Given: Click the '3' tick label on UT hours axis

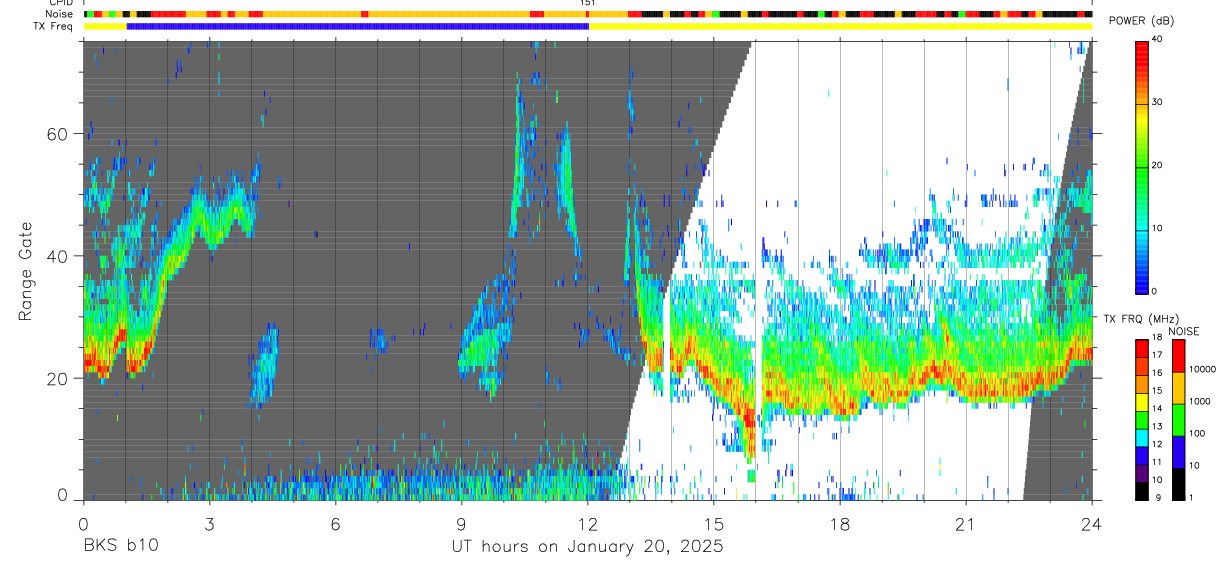Looking at the screenshot, I should pos(209,524).
